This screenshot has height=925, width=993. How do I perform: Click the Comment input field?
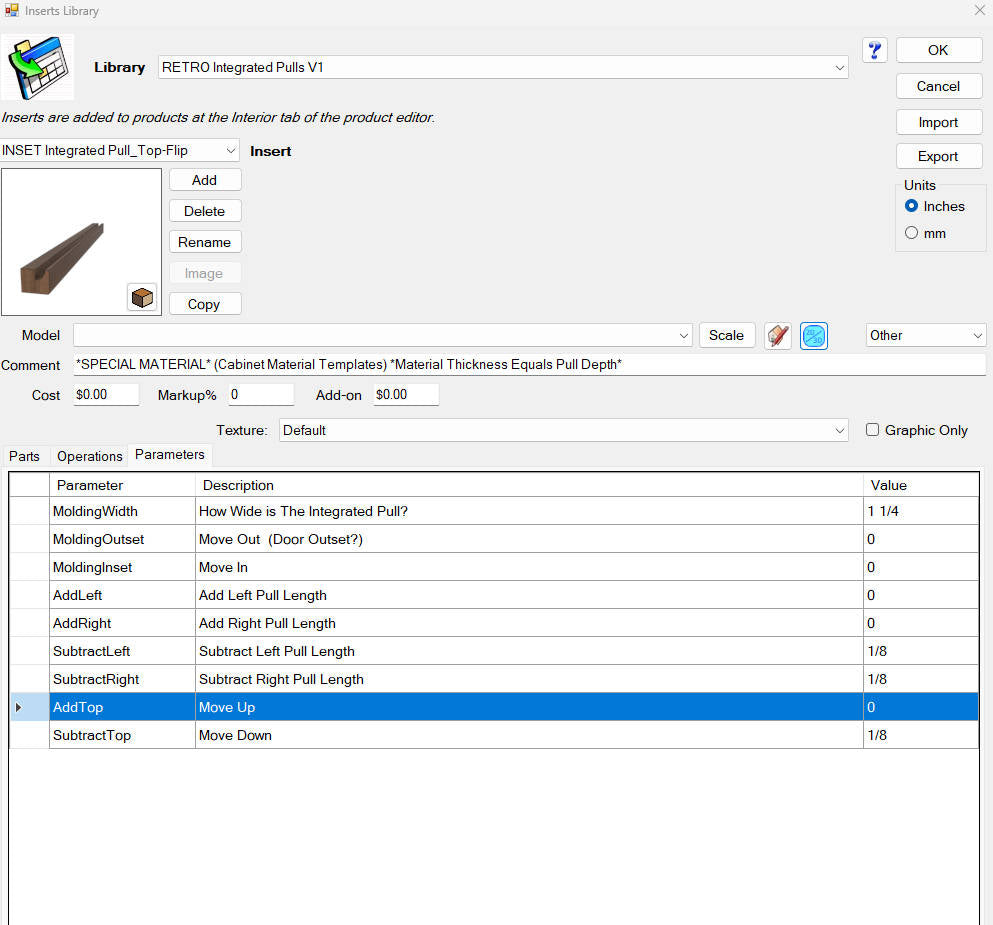(529, 365)
